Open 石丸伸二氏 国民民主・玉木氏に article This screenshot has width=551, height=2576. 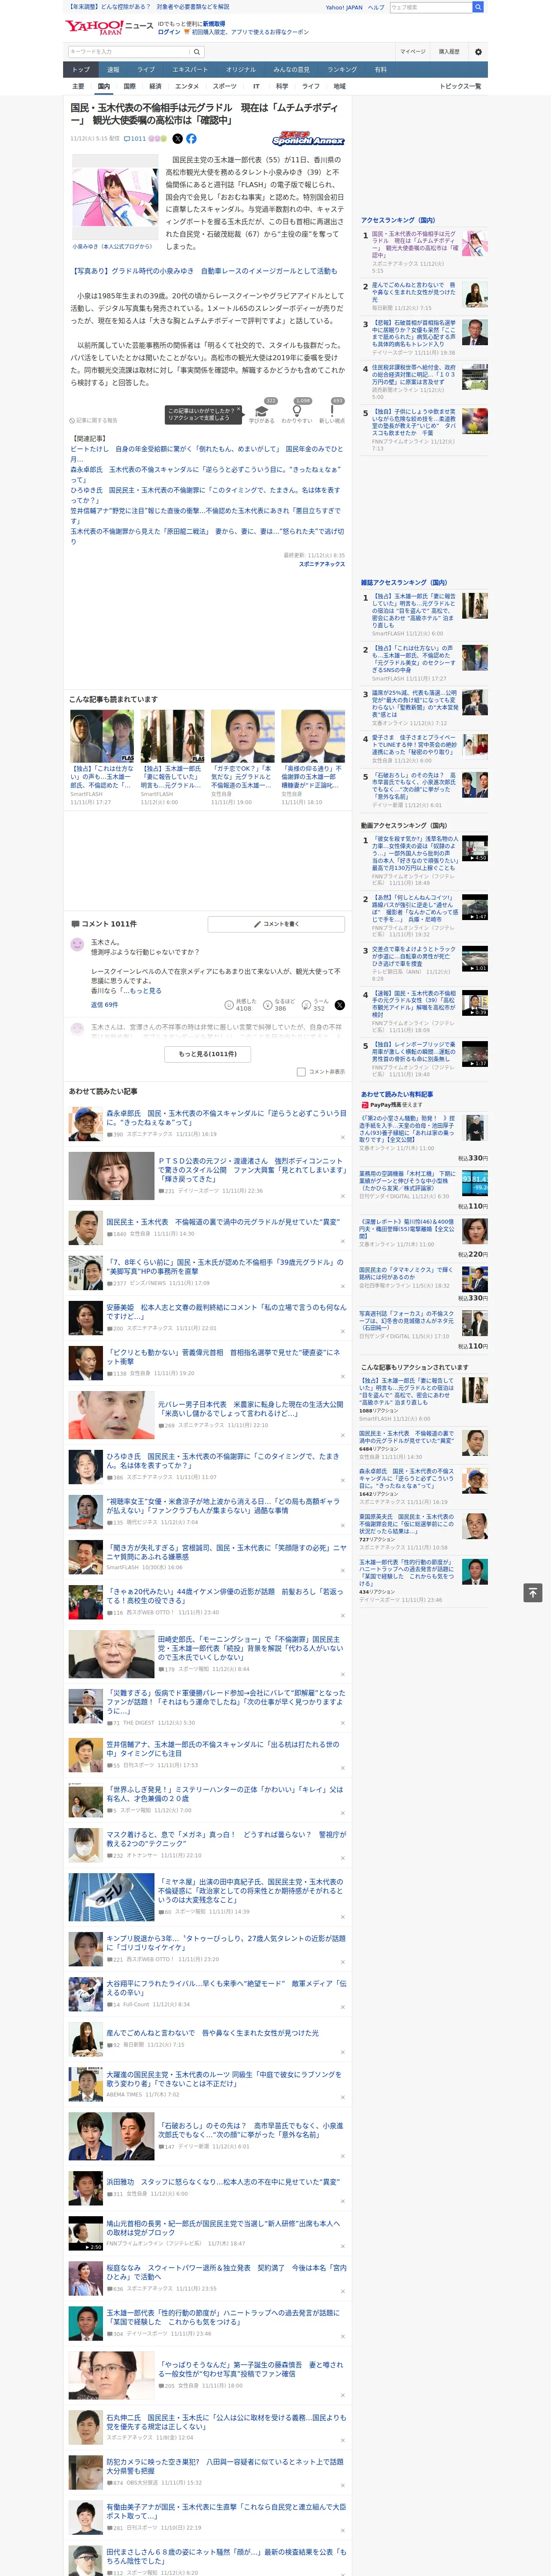click(x=226, y=2422)
